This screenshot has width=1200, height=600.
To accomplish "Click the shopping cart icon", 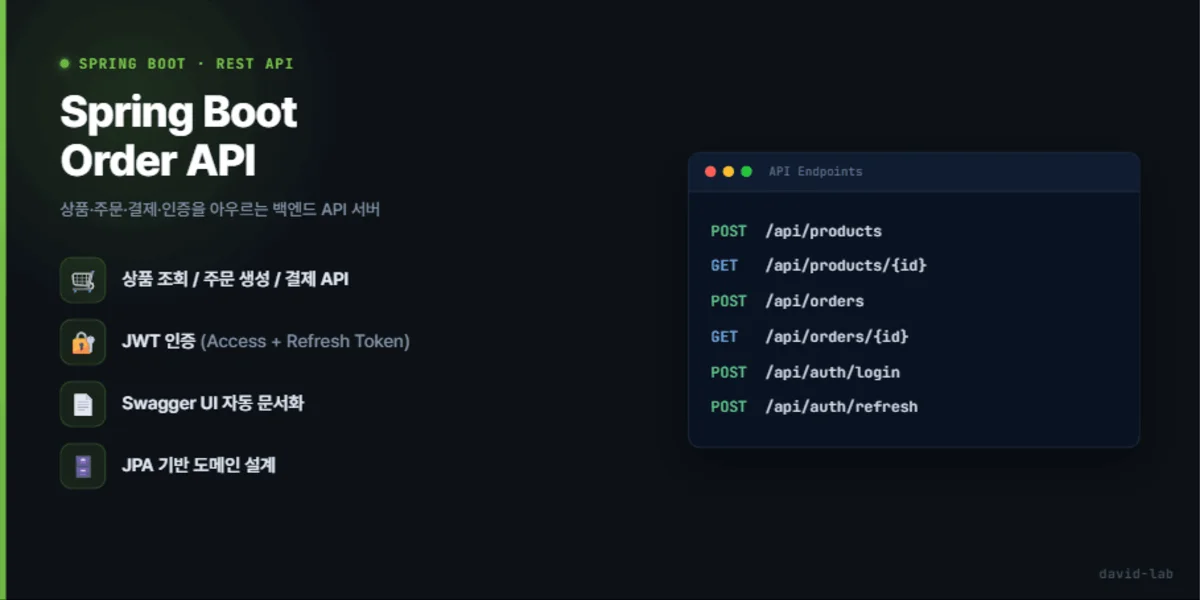I will [83, 280].
